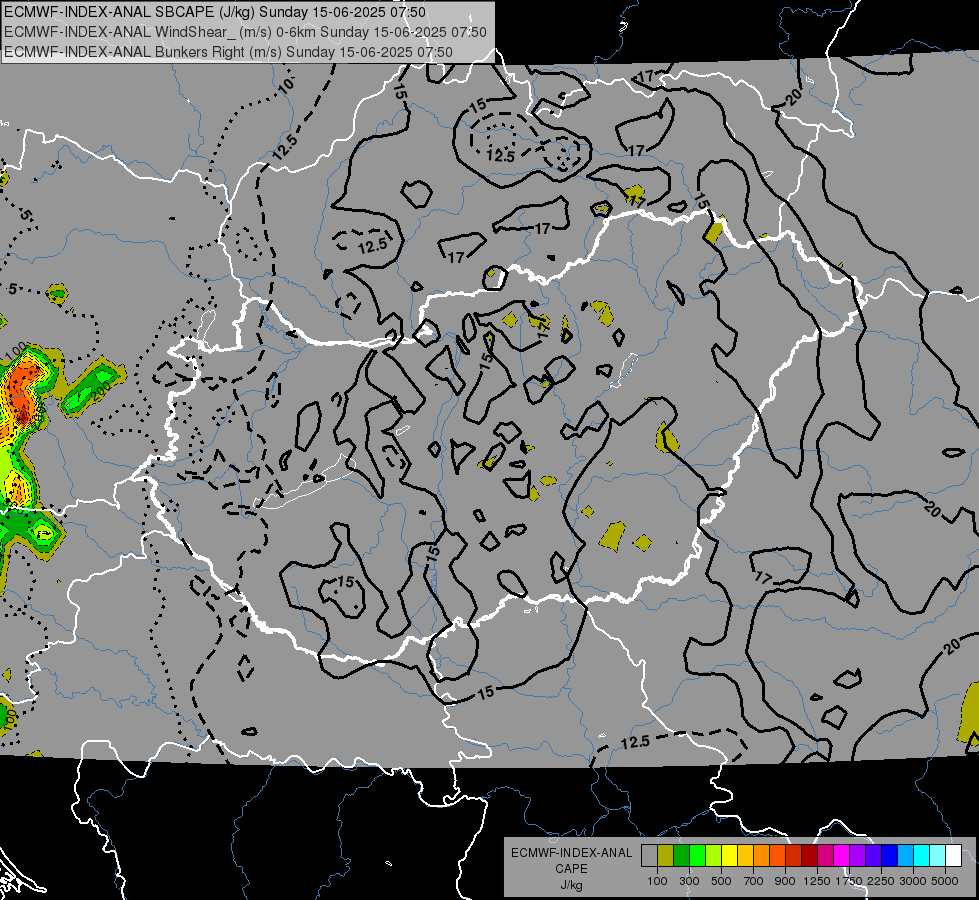Click the Bunkers Right title line

[228, 52]
